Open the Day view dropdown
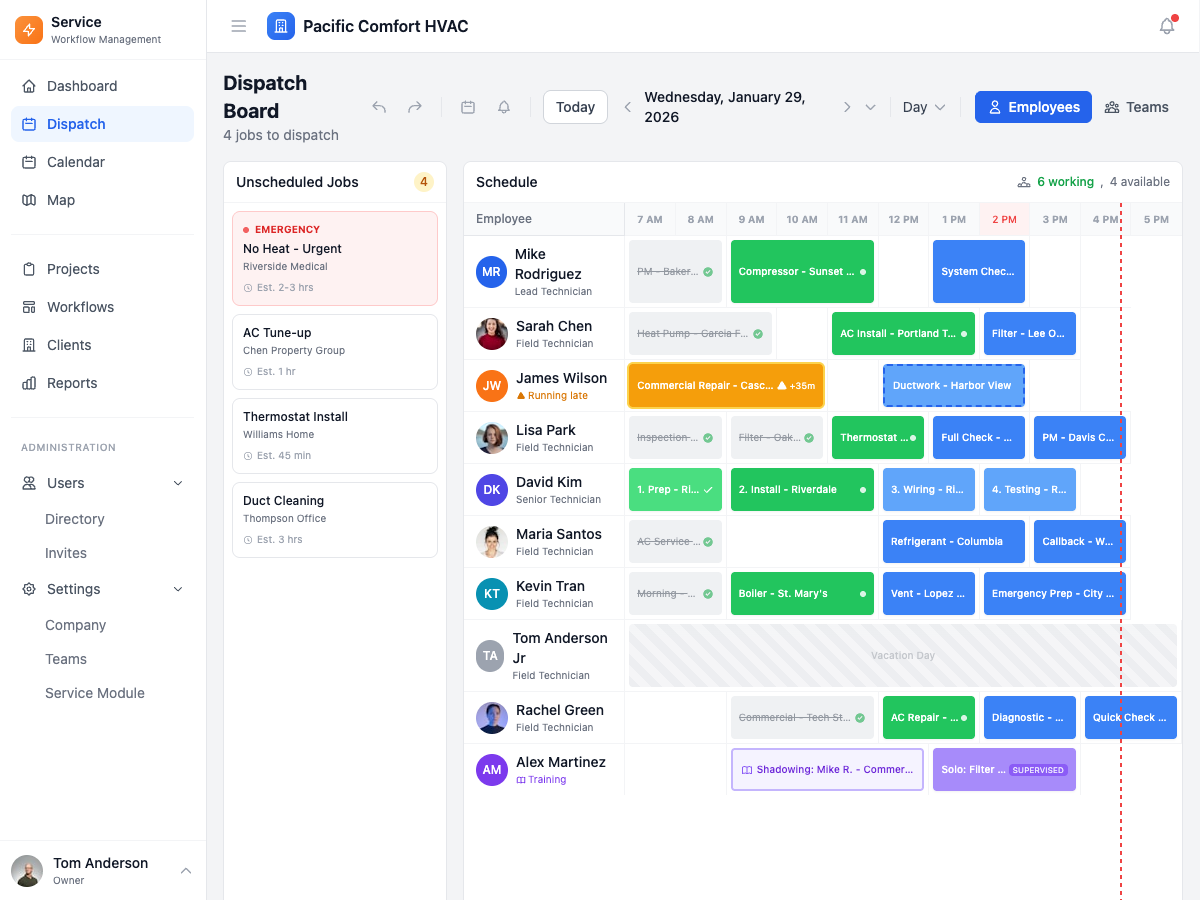 [922, 106]
